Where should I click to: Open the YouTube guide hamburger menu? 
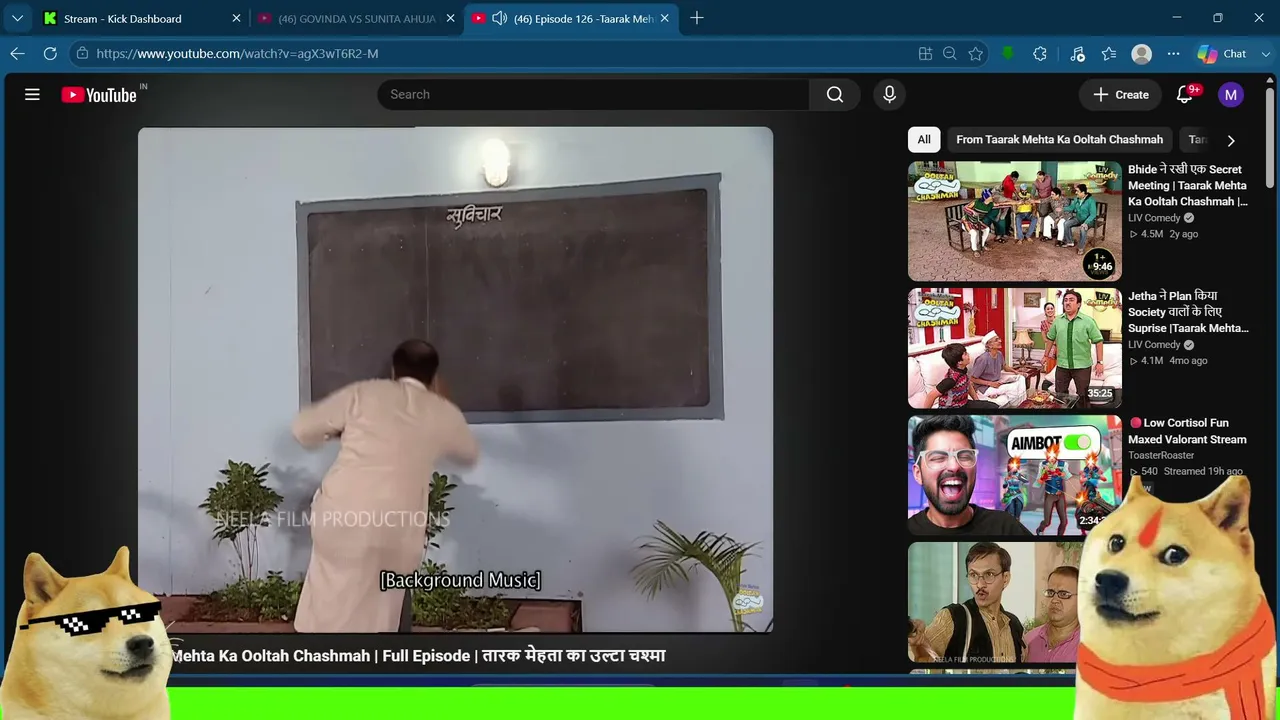coord(32,94)
